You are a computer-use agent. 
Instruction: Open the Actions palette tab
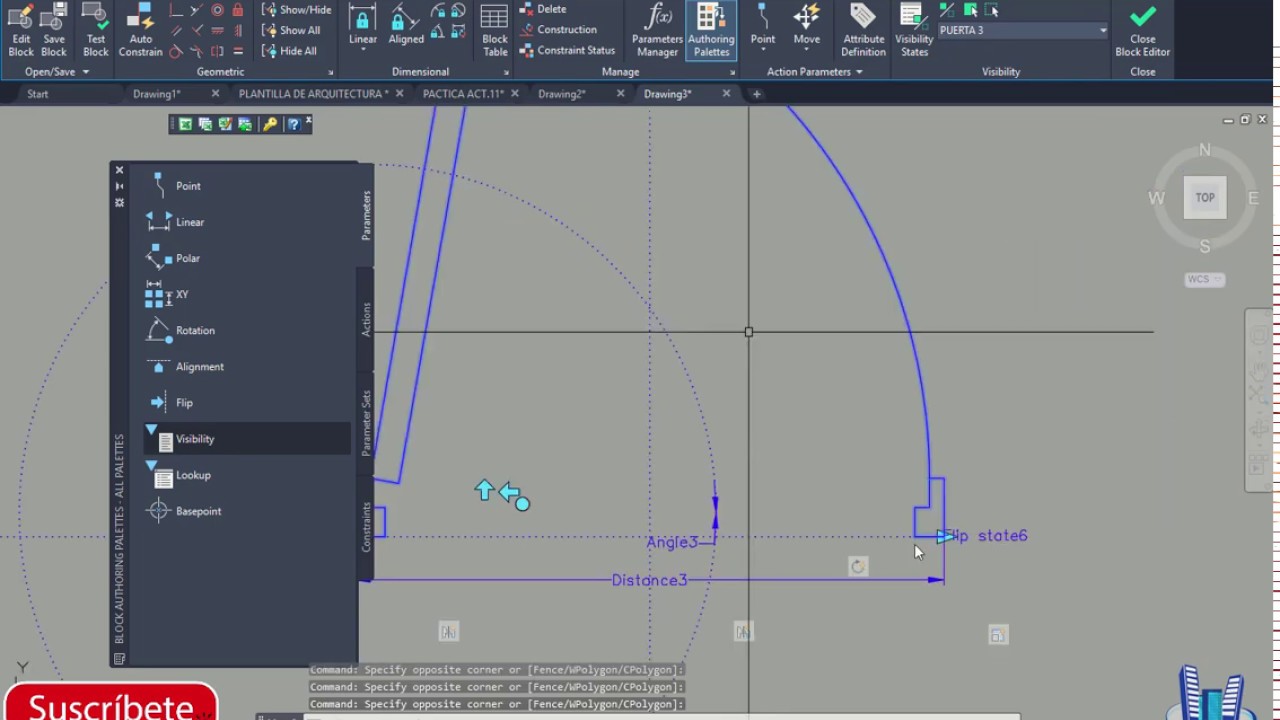pos(366,319)
